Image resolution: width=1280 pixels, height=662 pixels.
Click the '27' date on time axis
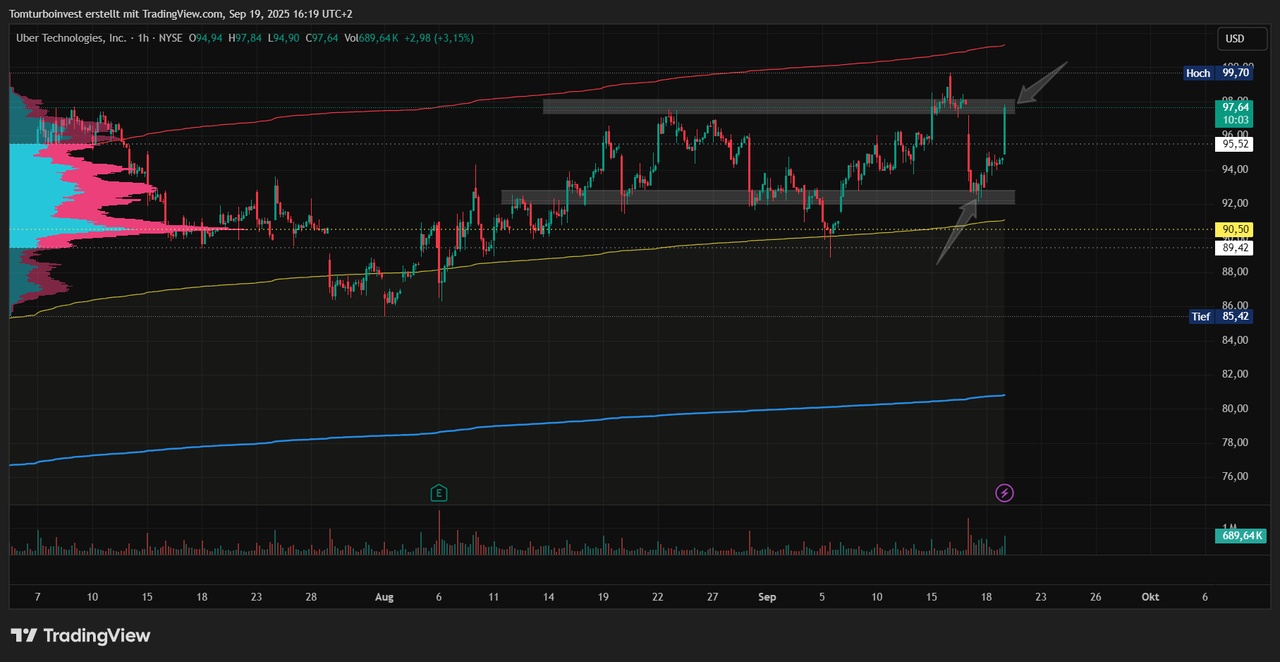click(712, 597)
